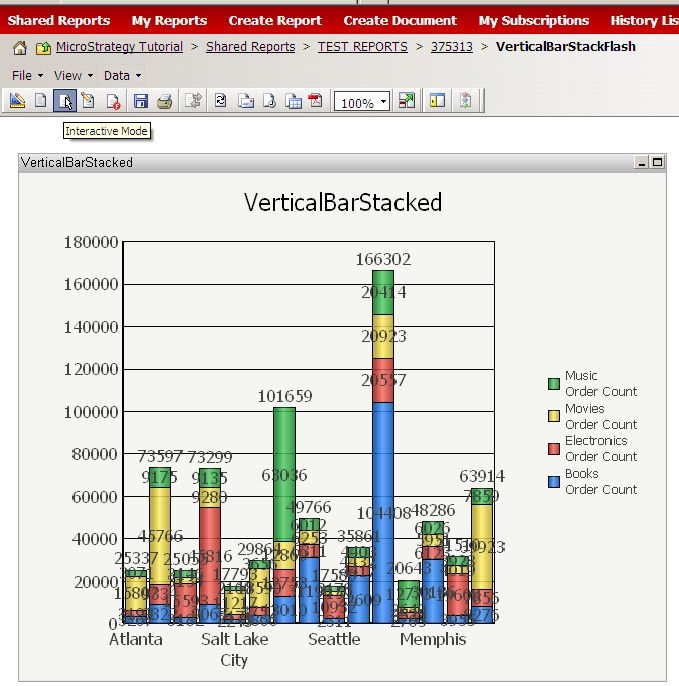Click the 166302 total data label

[x=383, y=259]
